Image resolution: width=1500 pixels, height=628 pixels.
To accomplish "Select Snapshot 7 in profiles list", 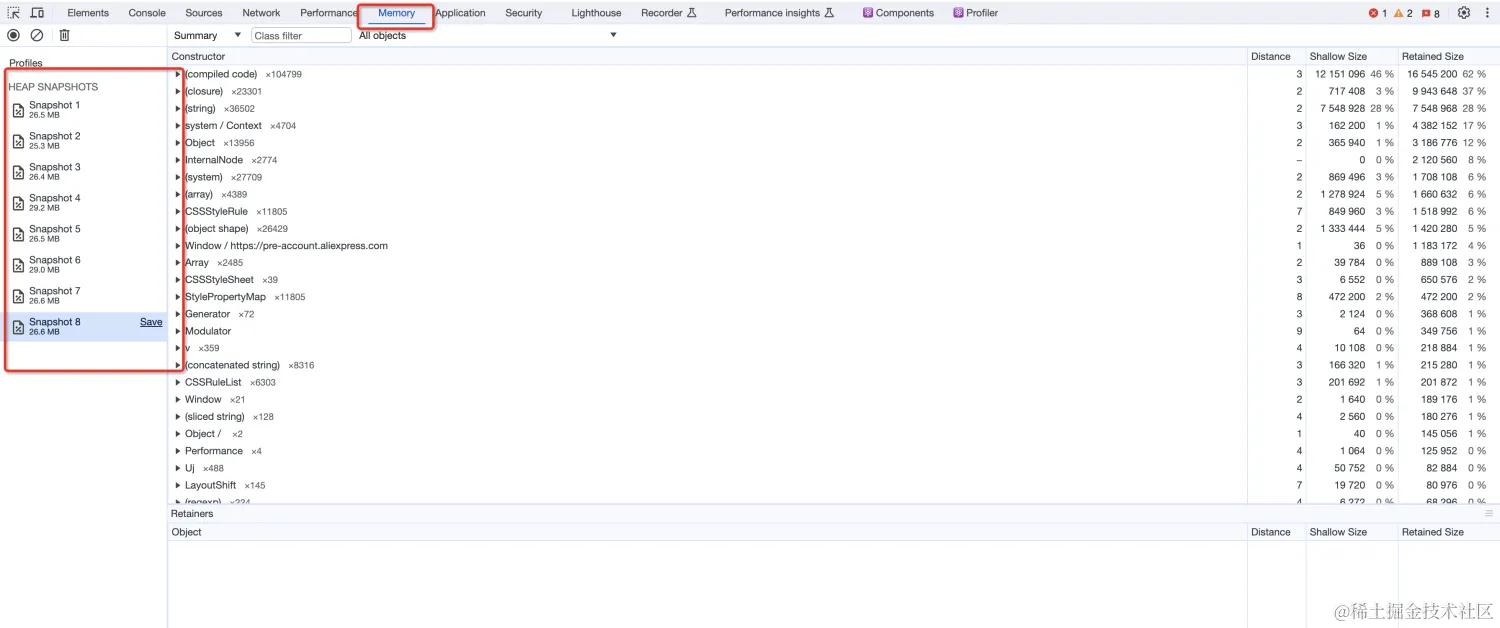I will click(85, 295).
